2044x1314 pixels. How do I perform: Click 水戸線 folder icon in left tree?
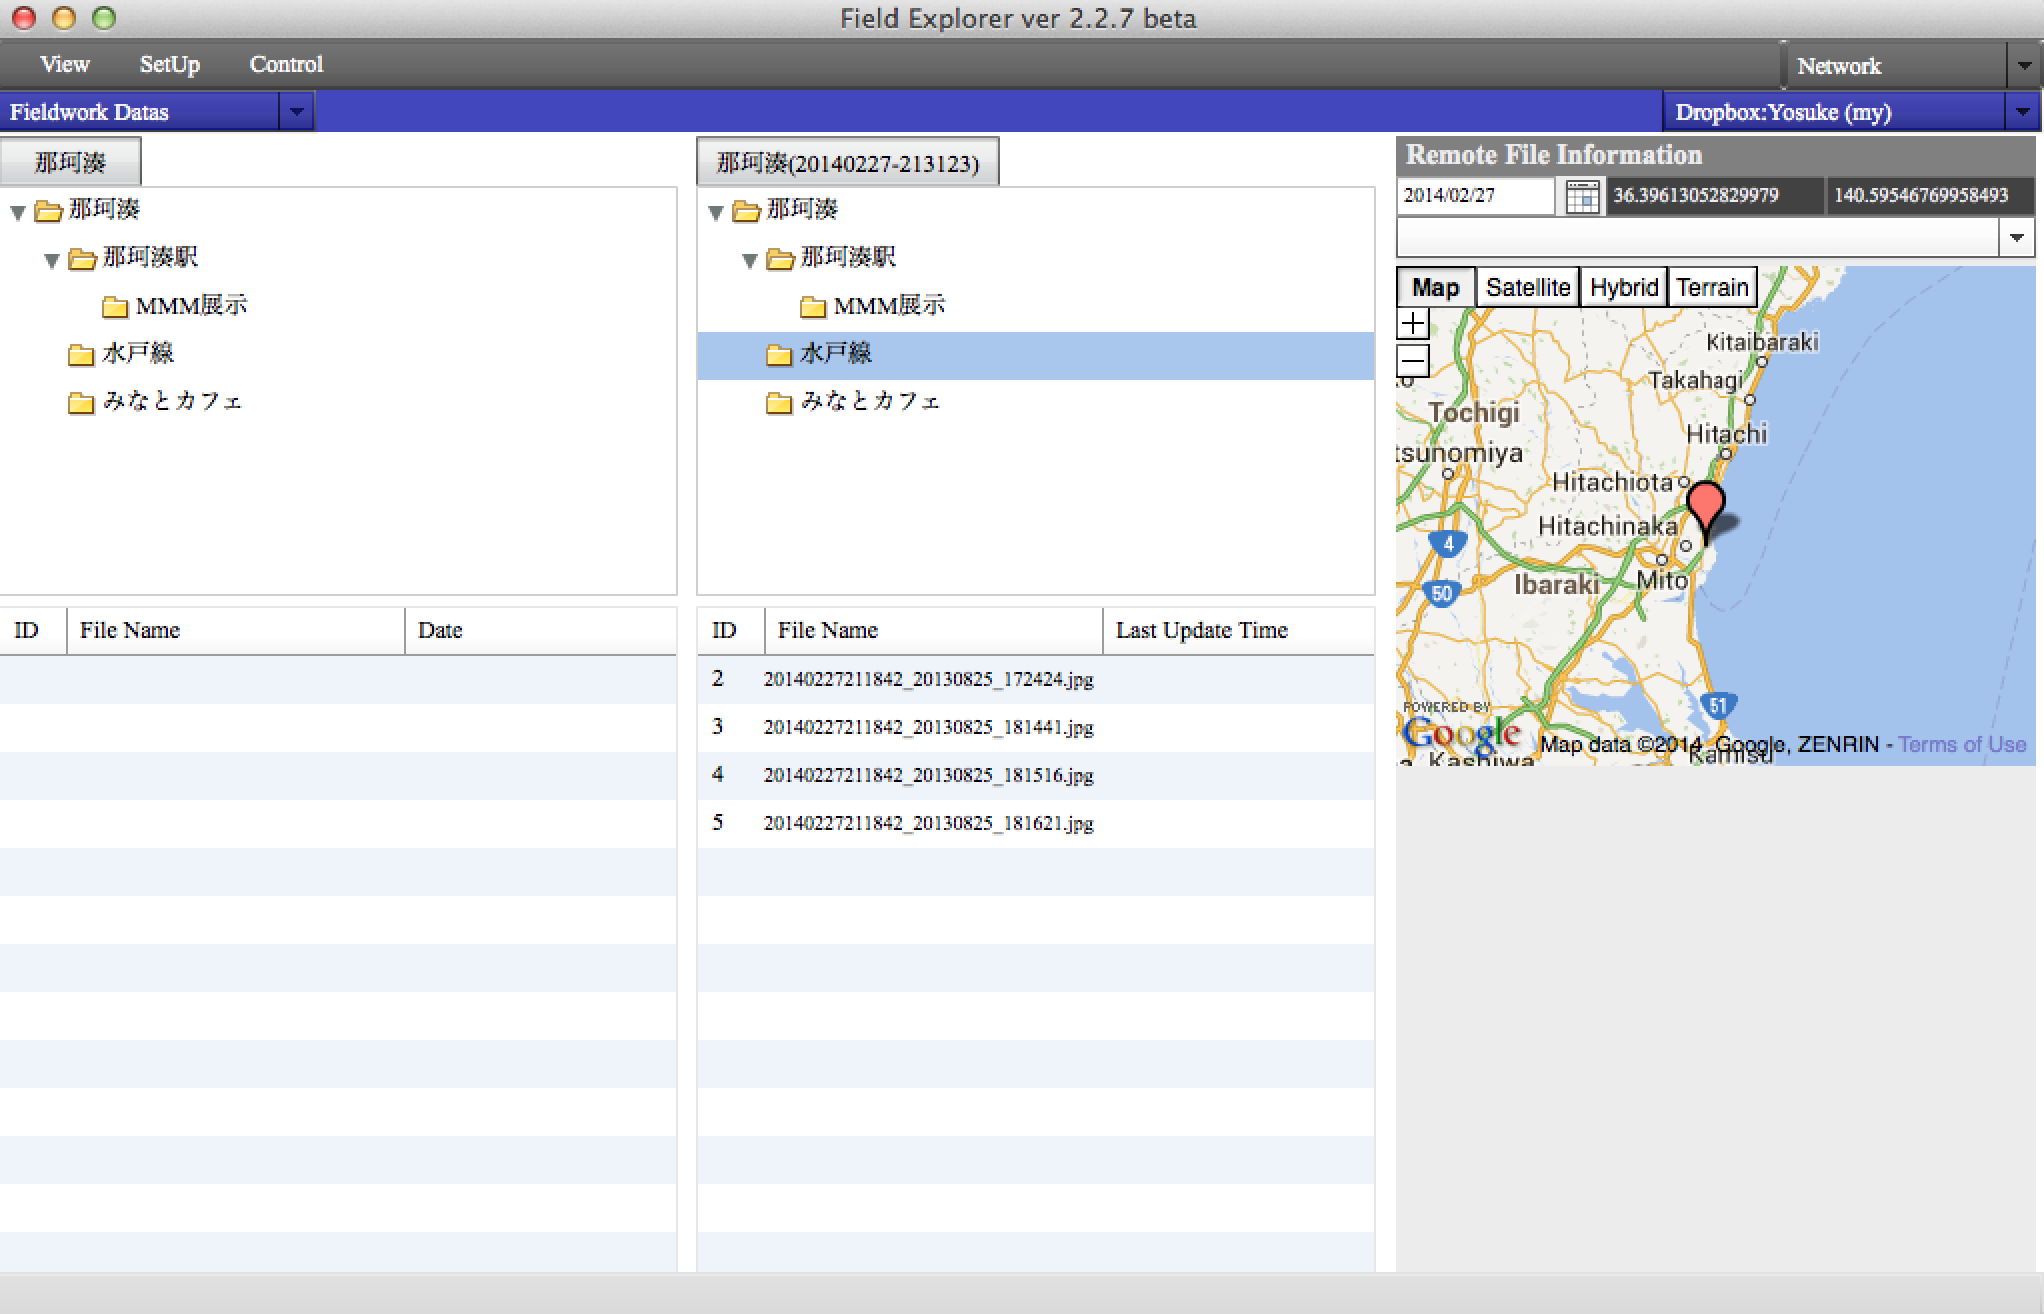point(80,354)
